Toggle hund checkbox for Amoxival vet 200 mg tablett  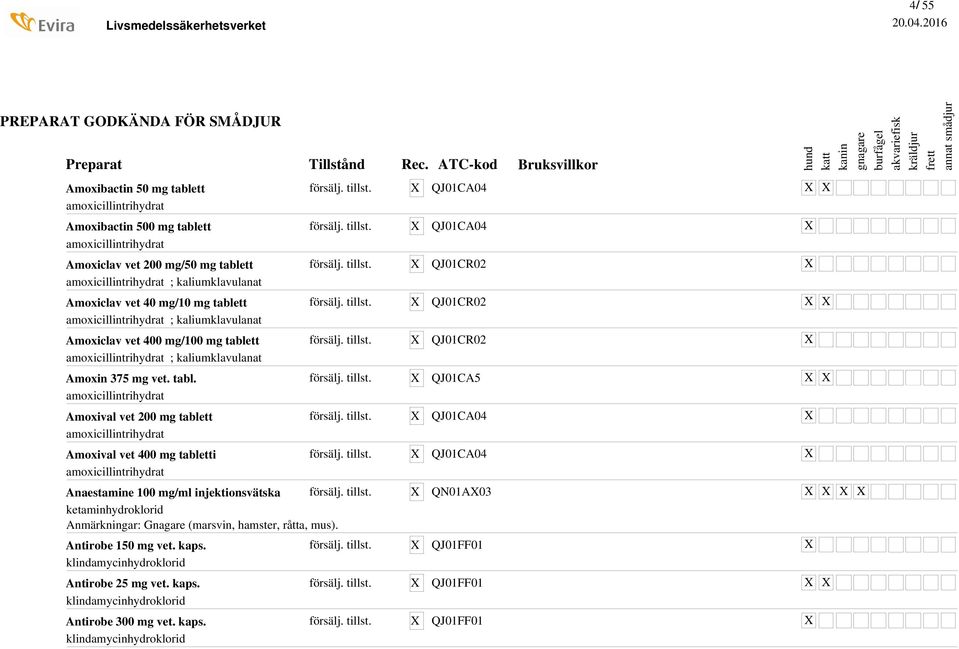tap(809, 415)
